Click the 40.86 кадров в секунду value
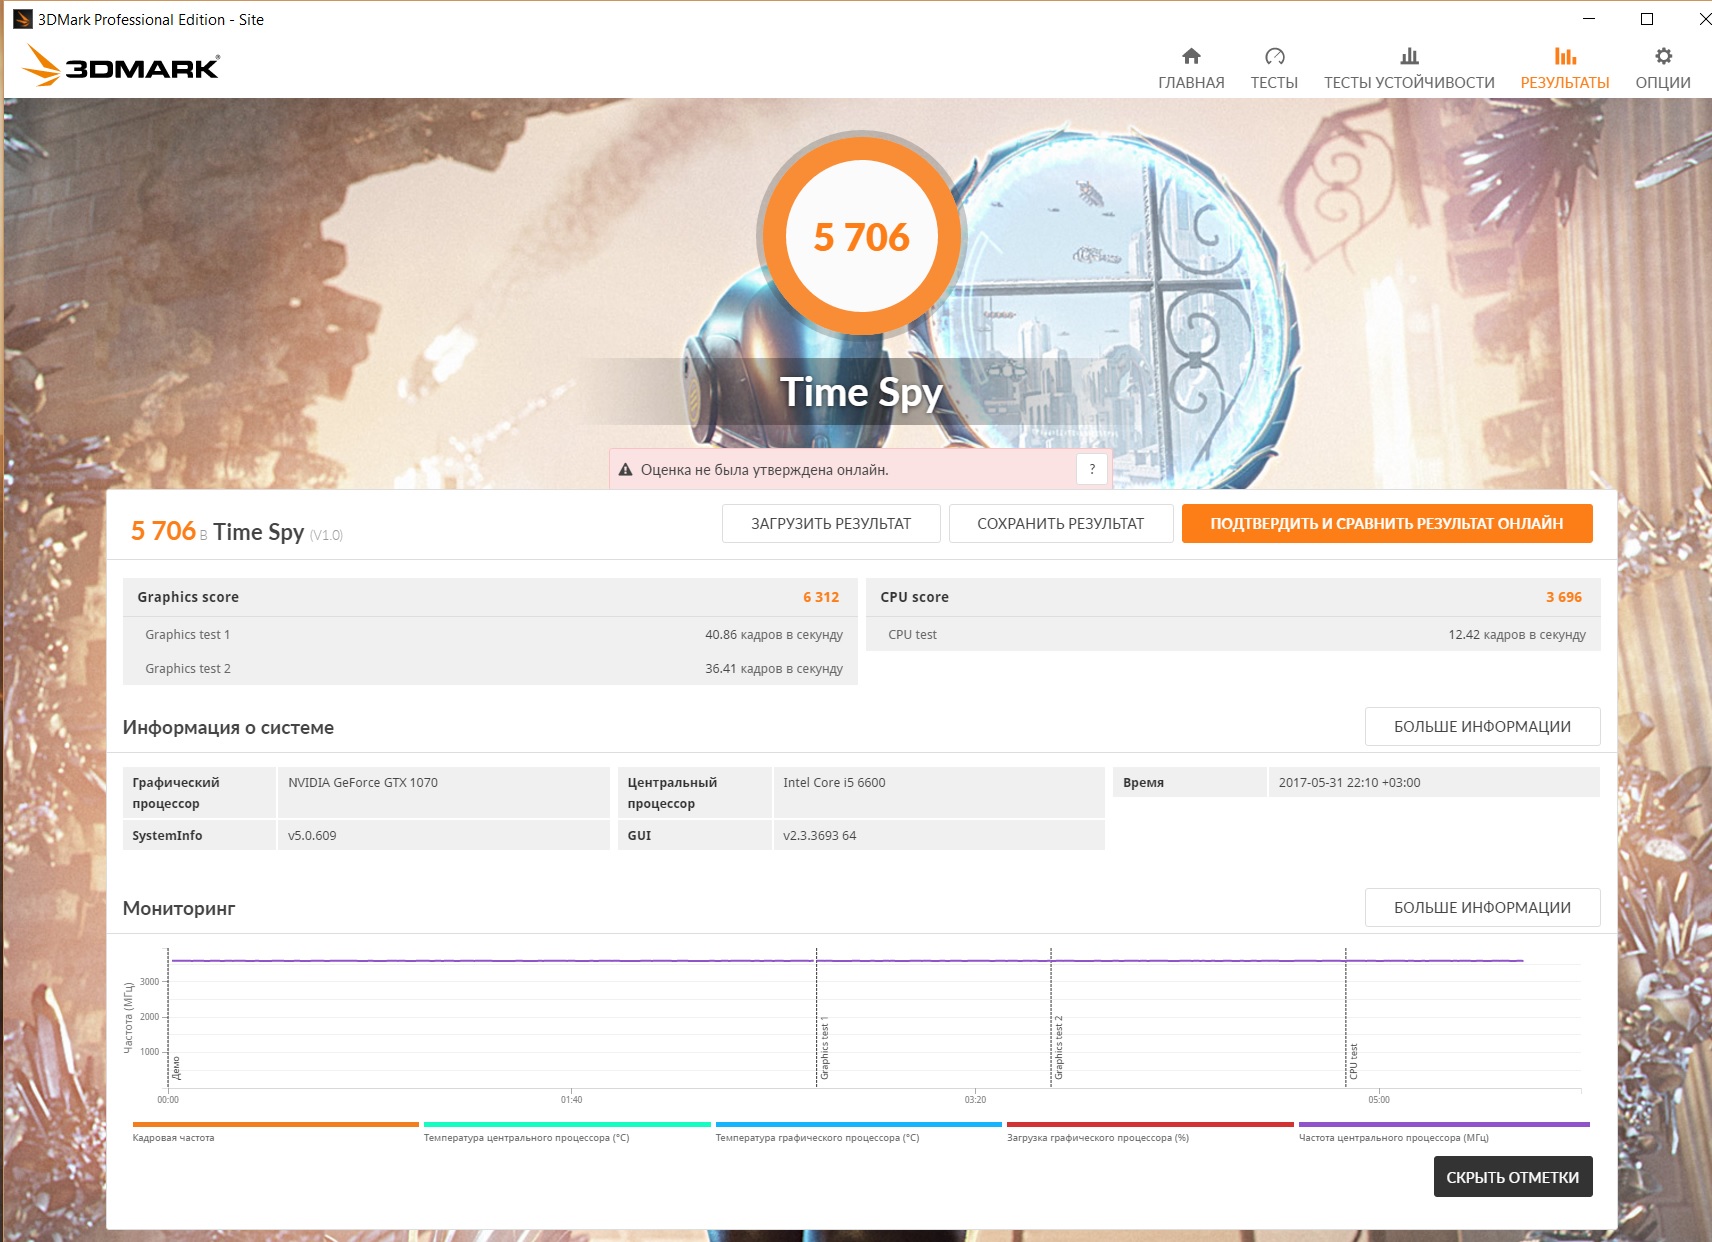1712x1242 pixels. pyautogui.click(x=774, y=634)
